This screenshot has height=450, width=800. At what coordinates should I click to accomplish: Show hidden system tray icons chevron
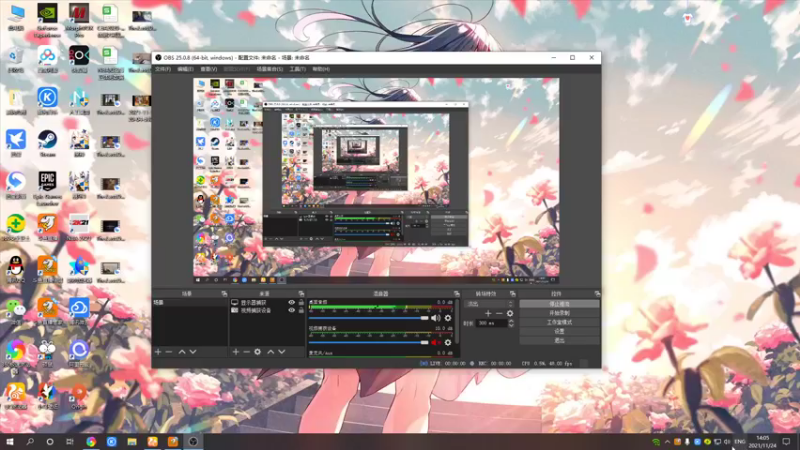[667, 442]
